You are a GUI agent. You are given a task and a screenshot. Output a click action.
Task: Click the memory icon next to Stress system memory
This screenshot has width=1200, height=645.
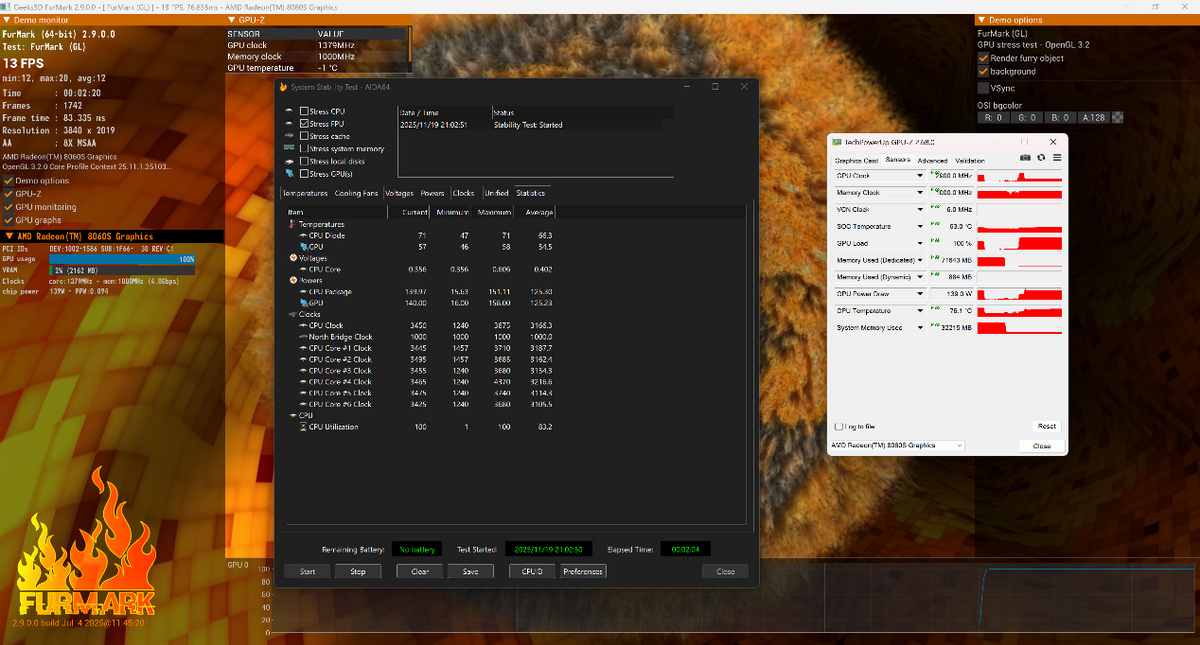[x=289, y=149]
